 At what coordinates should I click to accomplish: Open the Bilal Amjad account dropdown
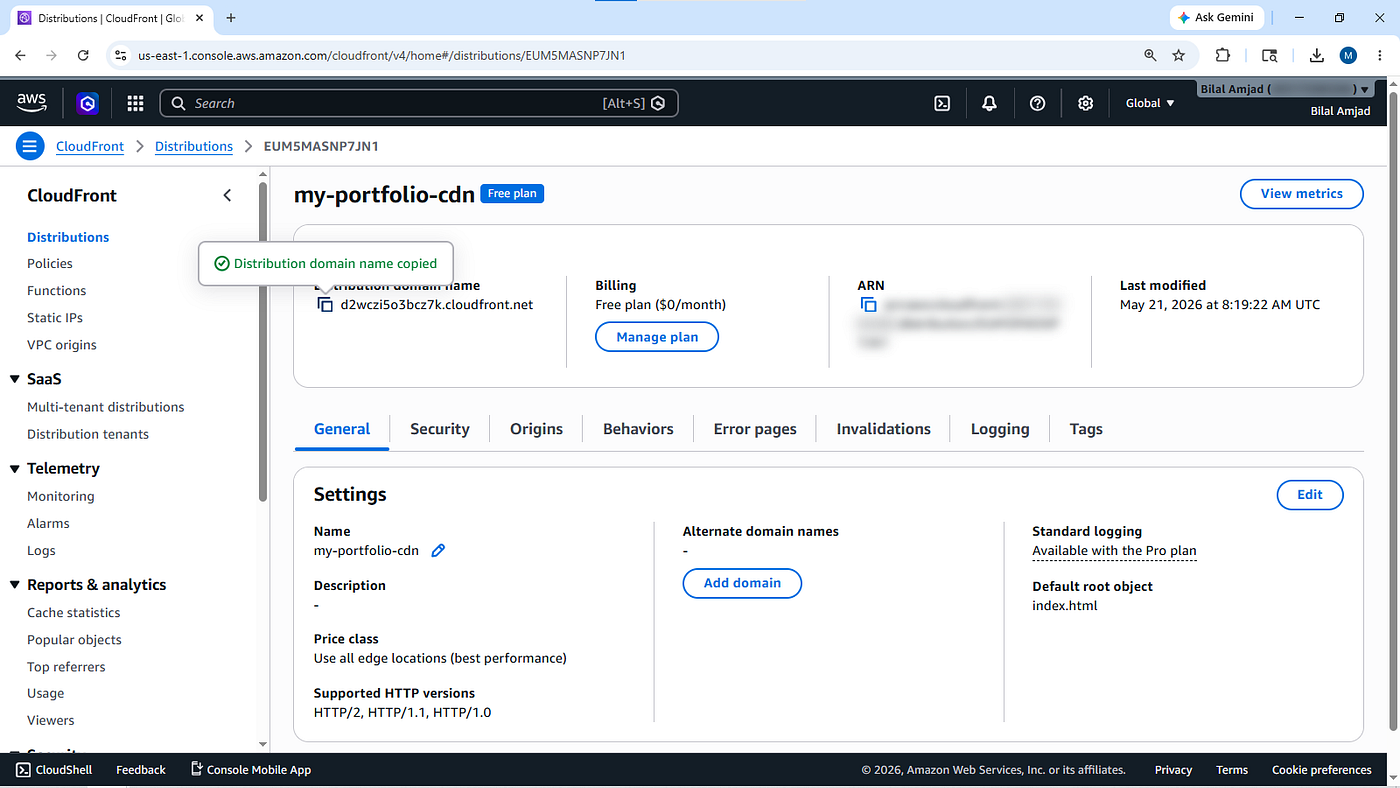click(x=1286, y=89)
